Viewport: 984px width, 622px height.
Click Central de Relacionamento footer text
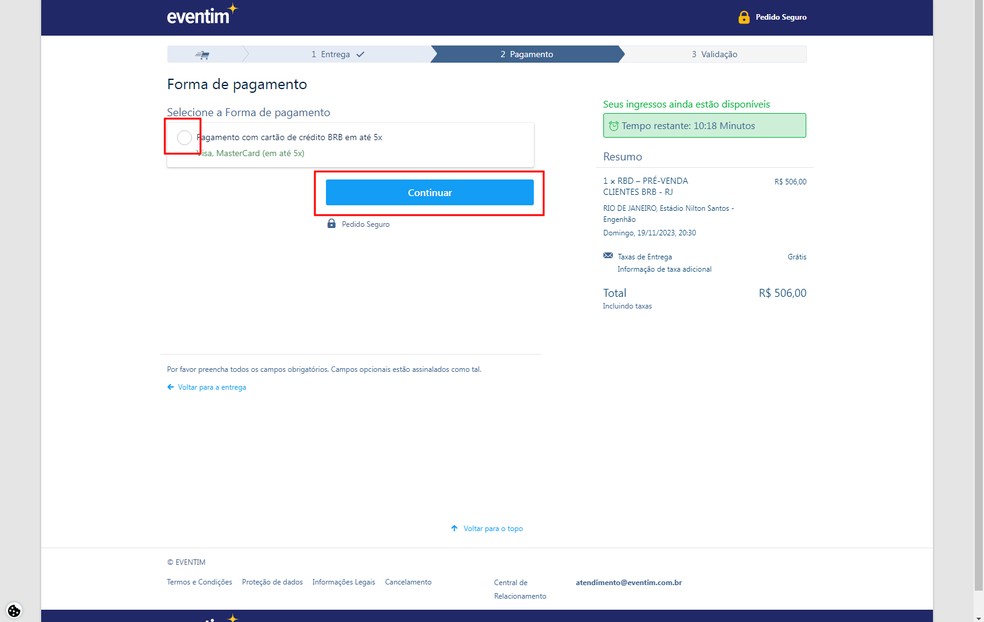(520, 589)
